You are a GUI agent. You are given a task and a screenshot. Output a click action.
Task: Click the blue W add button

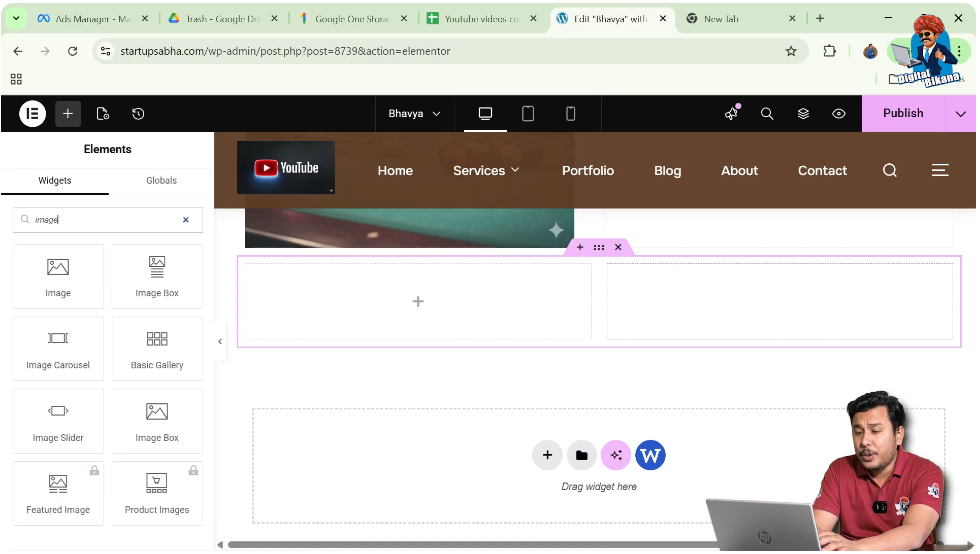[651, 456]
